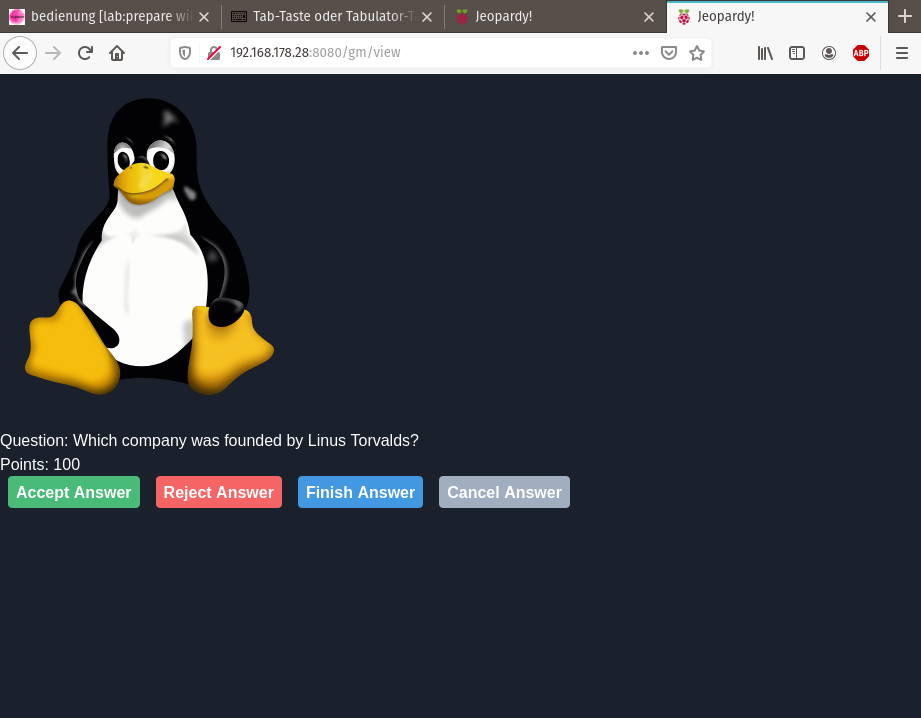This screenshot has height=718, width=921.
Task: Toggle the sidebar view icon
Action: (796, 53)
